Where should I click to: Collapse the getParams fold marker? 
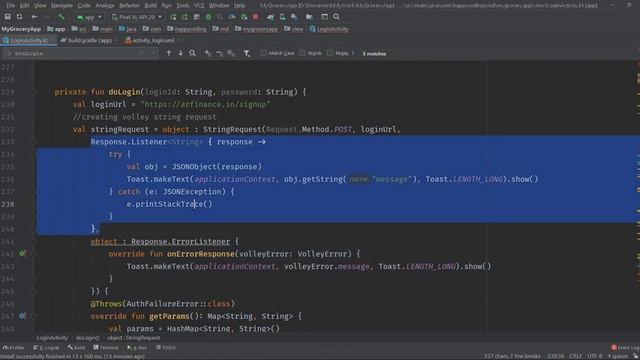pos(34,316)
